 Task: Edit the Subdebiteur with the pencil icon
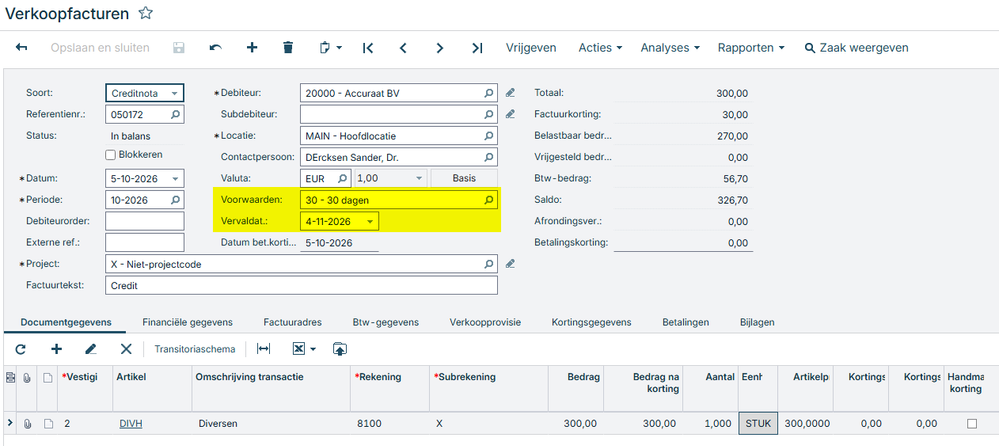point(510,114)
